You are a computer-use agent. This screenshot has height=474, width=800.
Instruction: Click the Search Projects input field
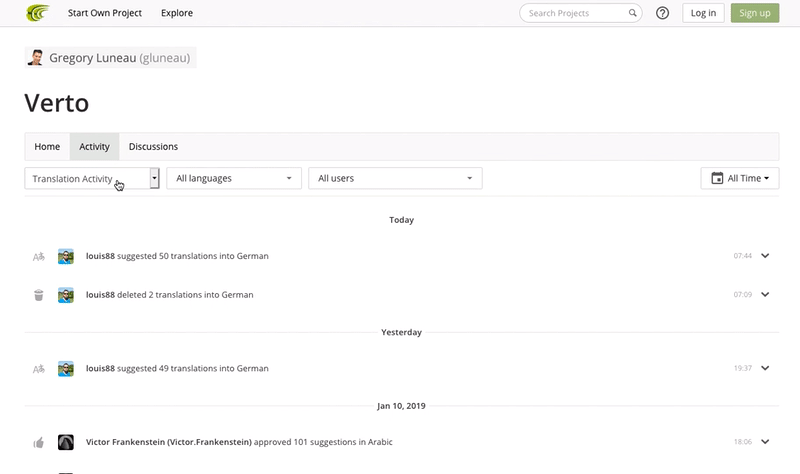(x=576, y=13)
